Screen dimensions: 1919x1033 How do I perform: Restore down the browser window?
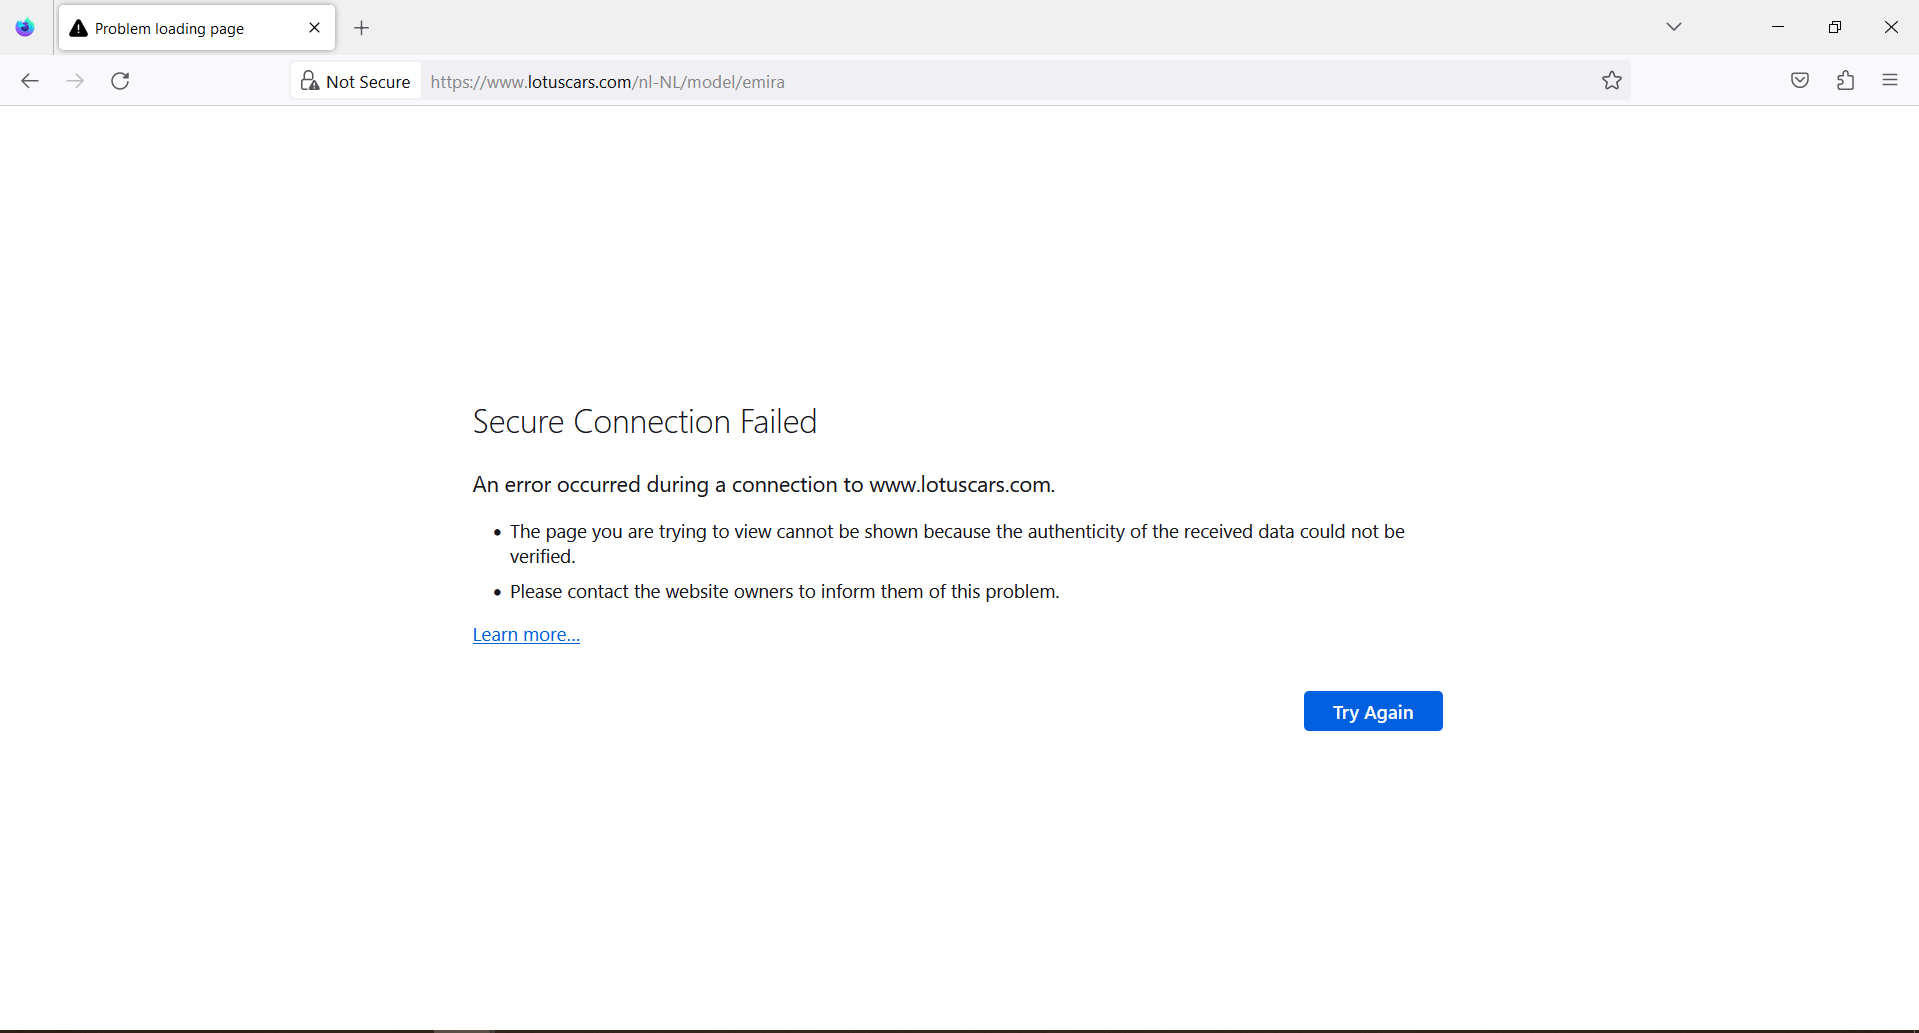pyautogui.click(x=1835, y=26)
